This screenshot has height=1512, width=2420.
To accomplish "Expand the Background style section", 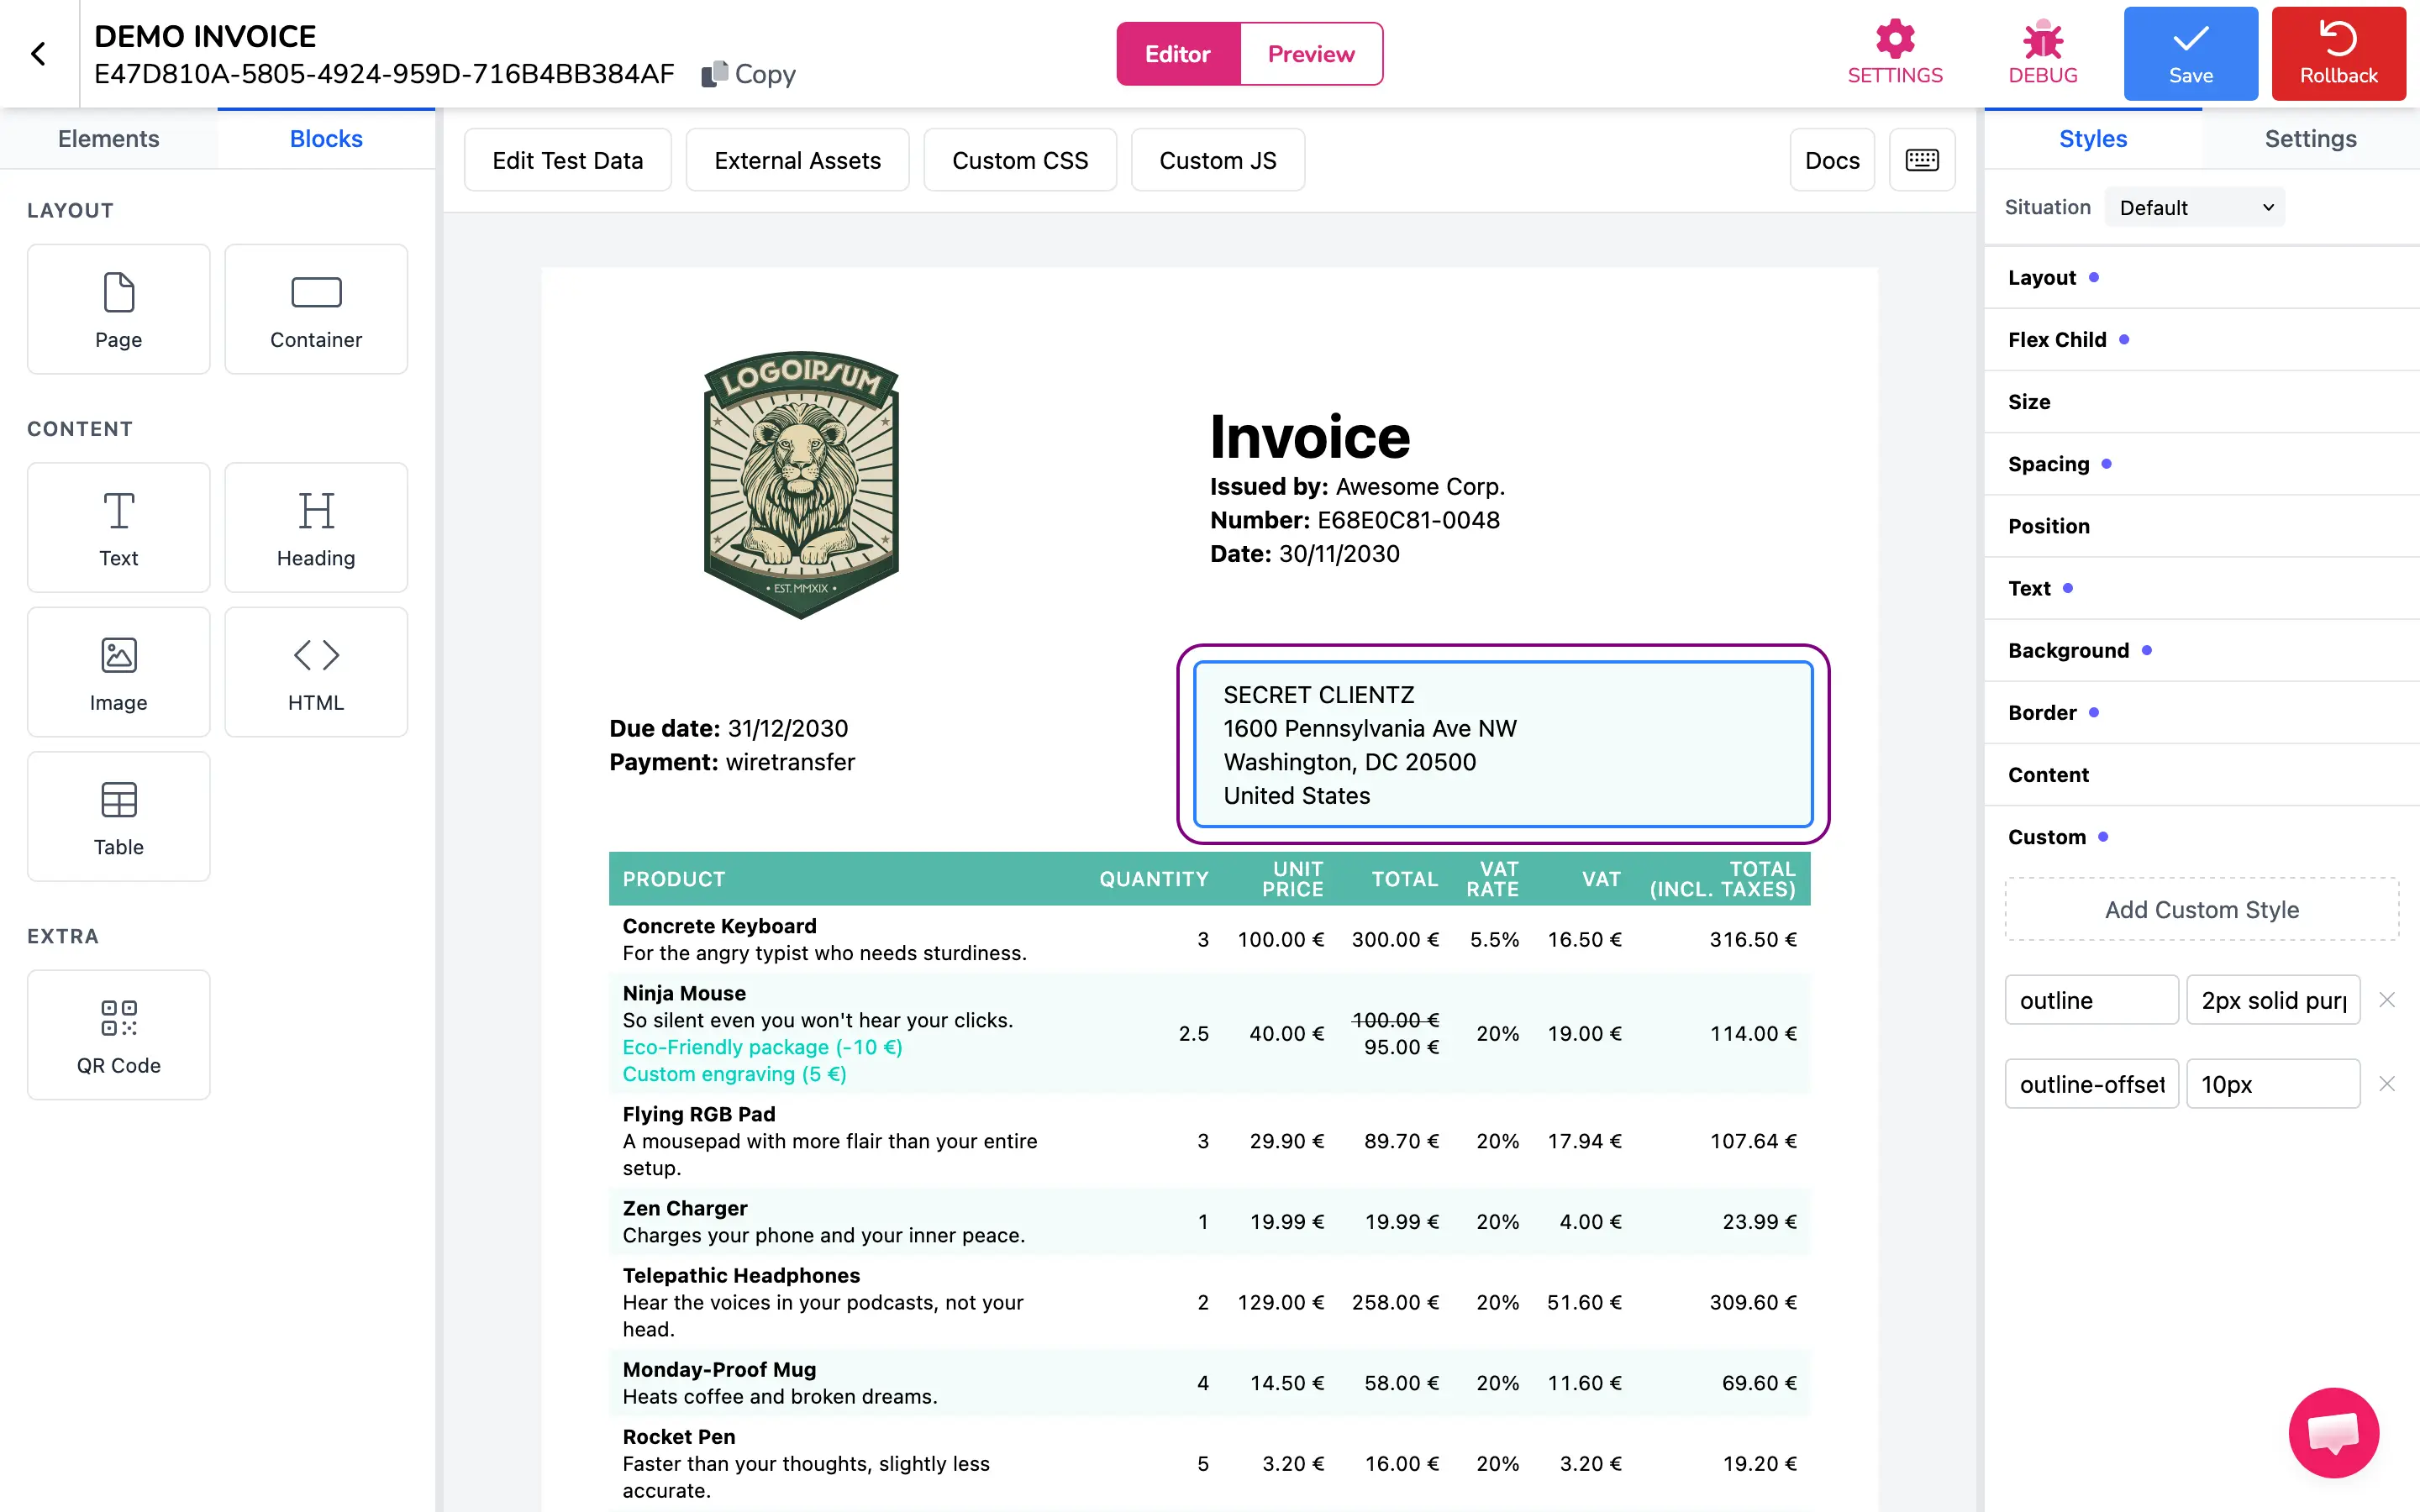I will coord(2068,650).
